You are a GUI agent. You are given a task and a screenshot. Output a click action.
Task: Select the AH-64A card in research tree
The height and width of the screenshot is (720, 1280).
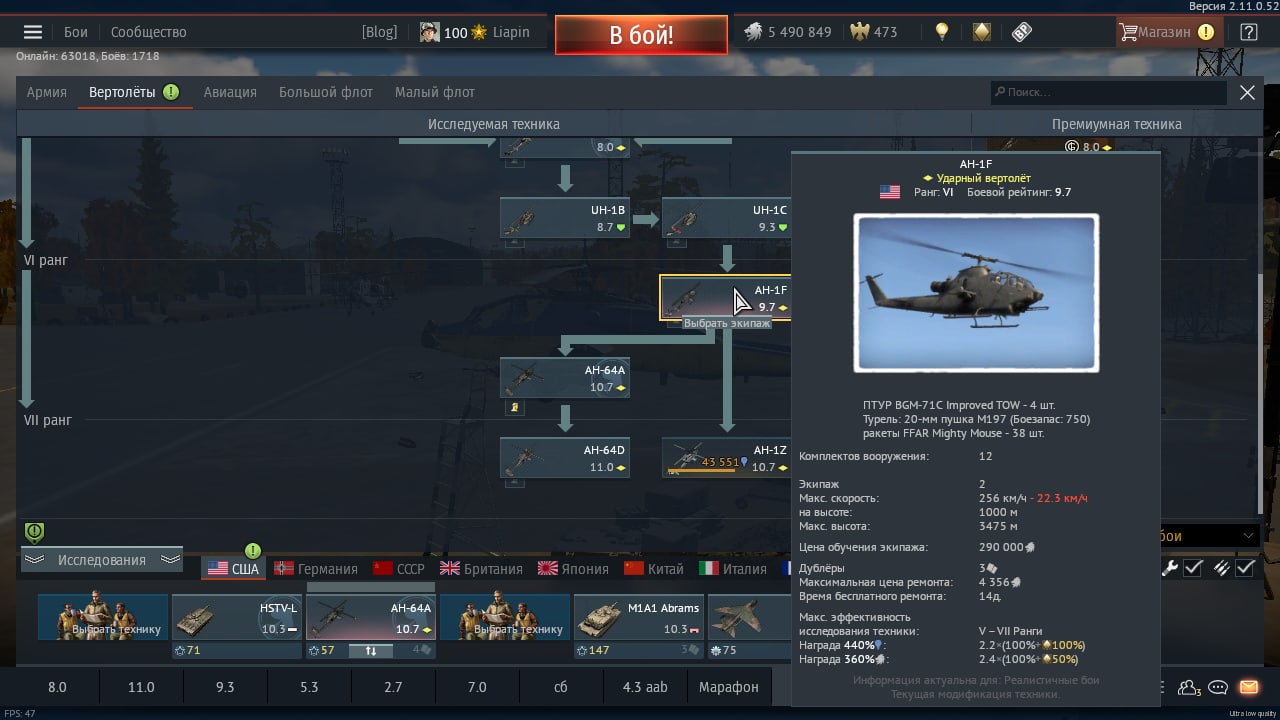click(565, 378)
